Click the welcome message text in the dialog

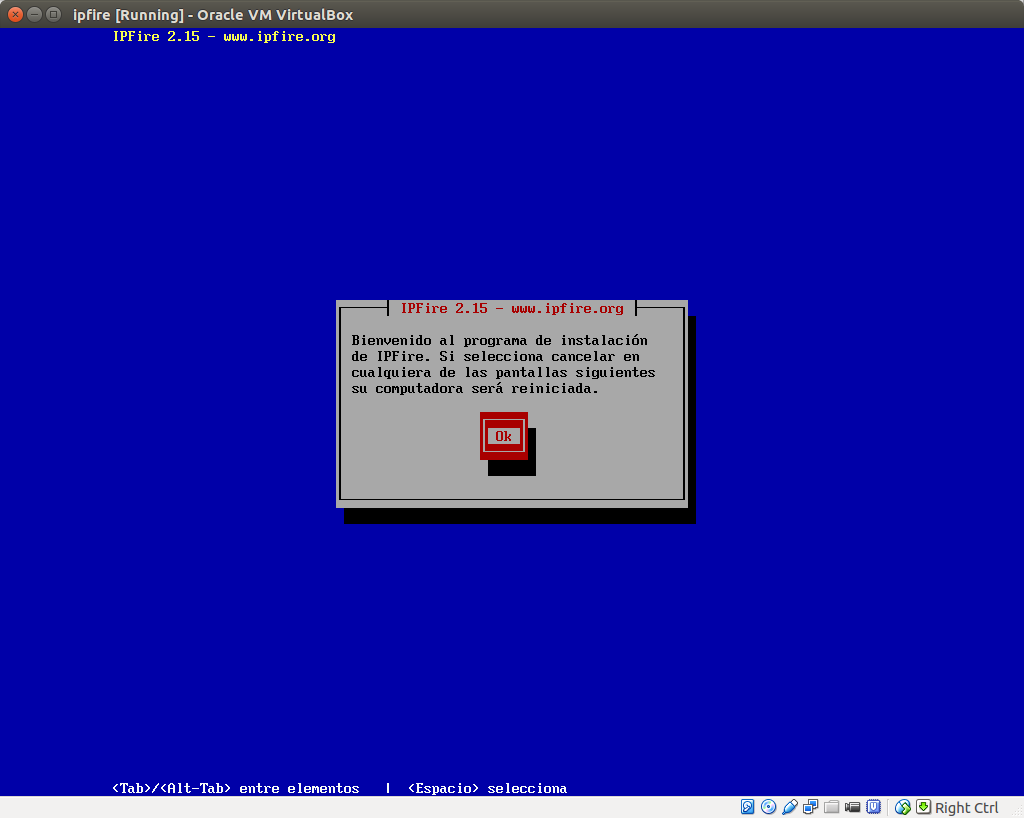point(501,364)
